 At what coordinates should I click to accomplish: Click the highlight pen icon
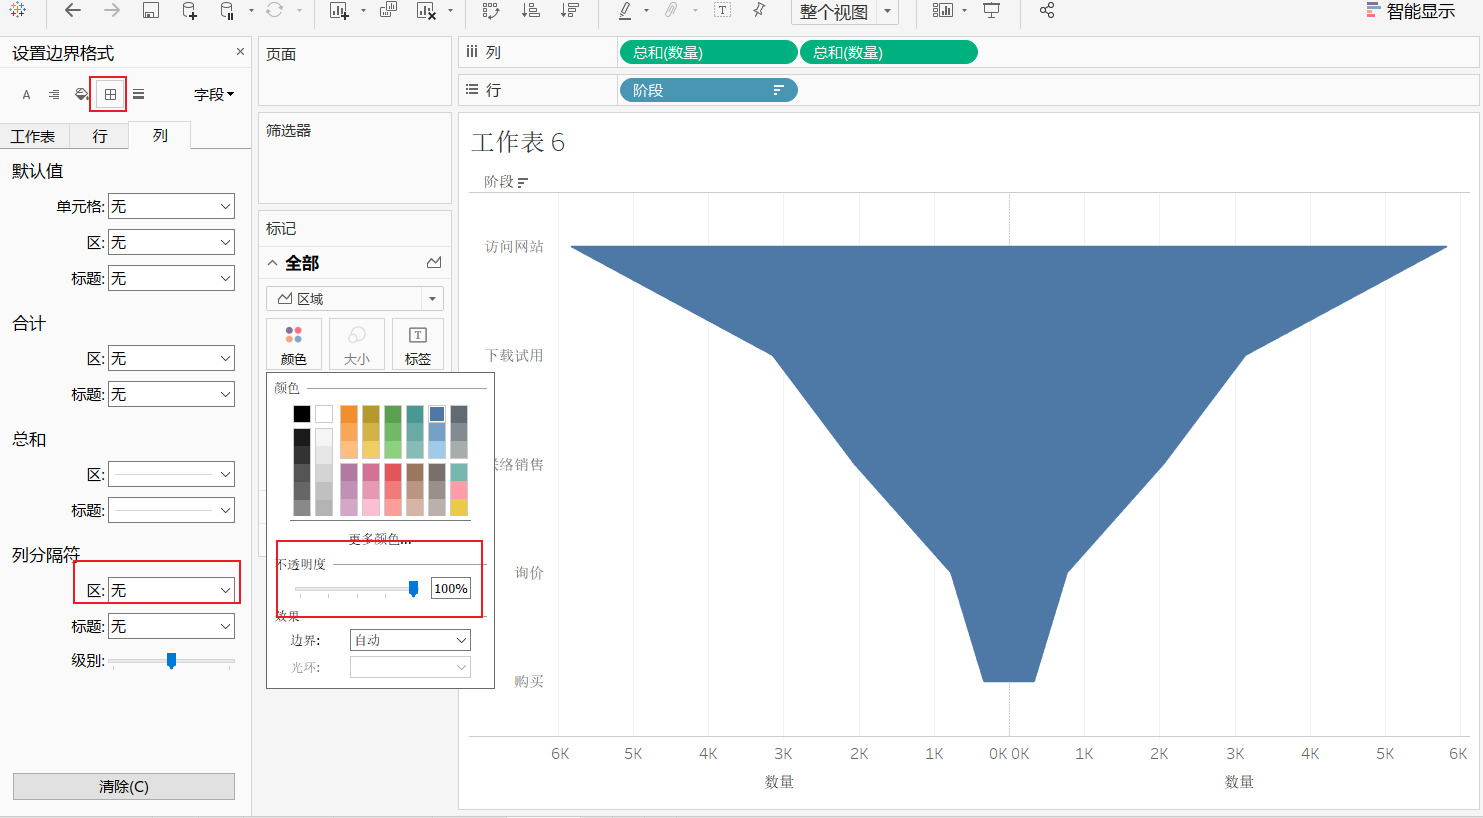click(625, 10)
